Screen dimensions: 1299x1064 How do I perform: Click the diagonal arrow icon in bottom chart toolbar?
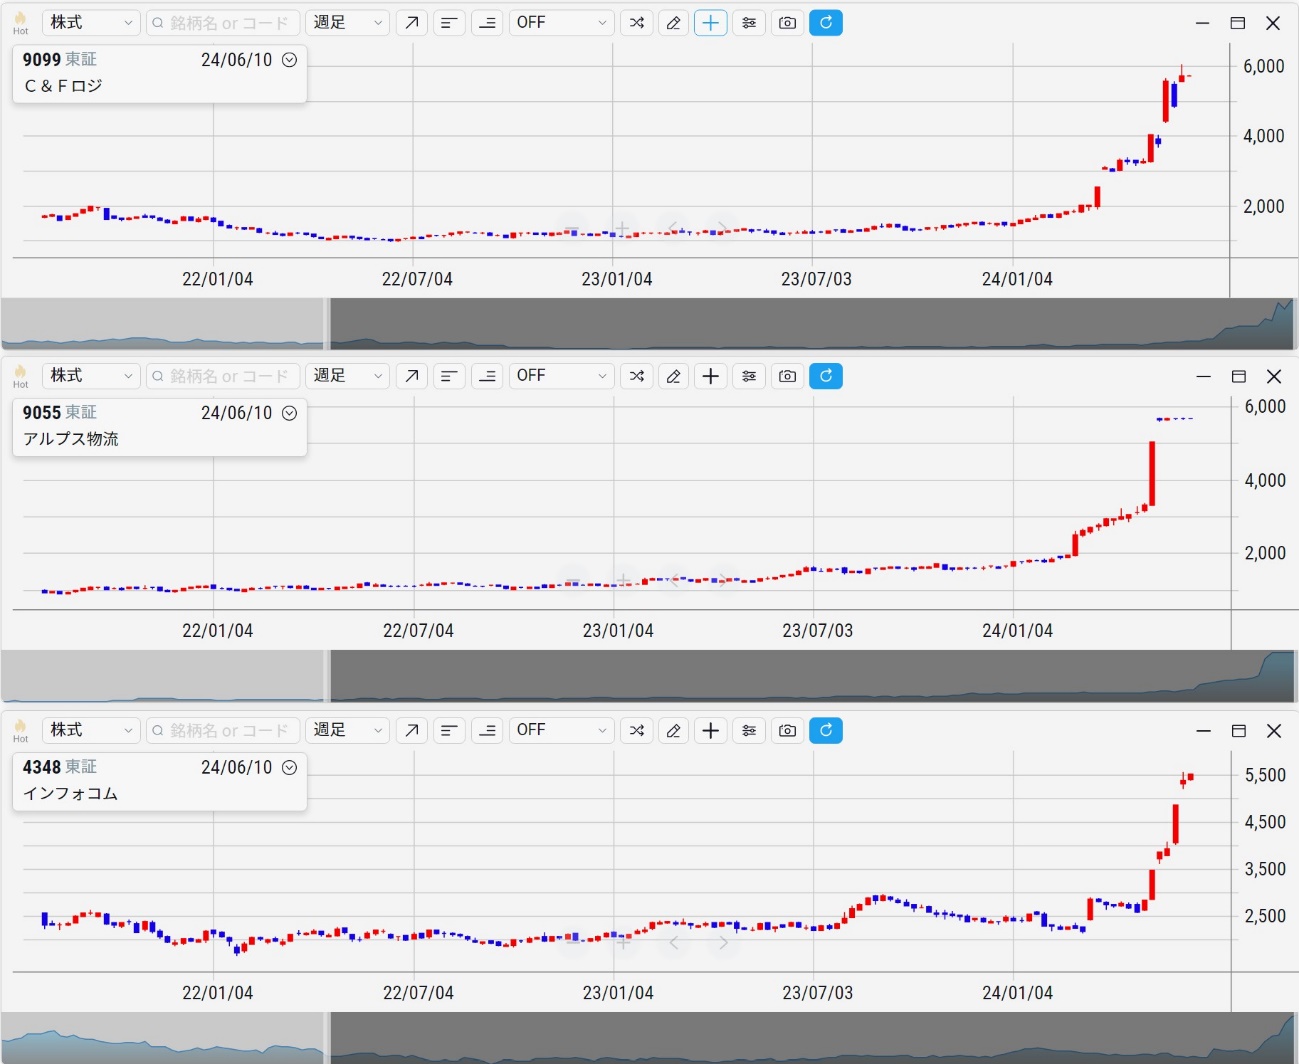[x=411, y=730]
